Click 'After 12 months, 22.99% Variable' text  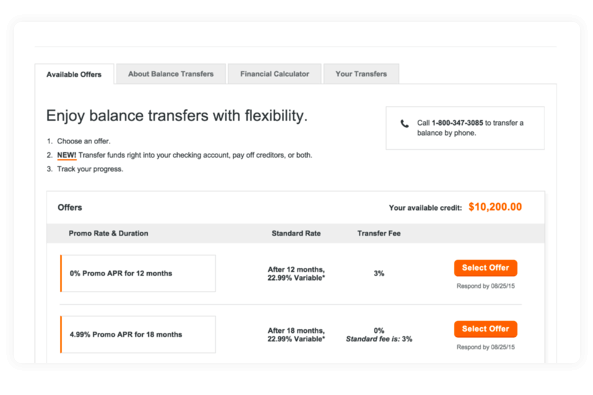coord(296,274)
